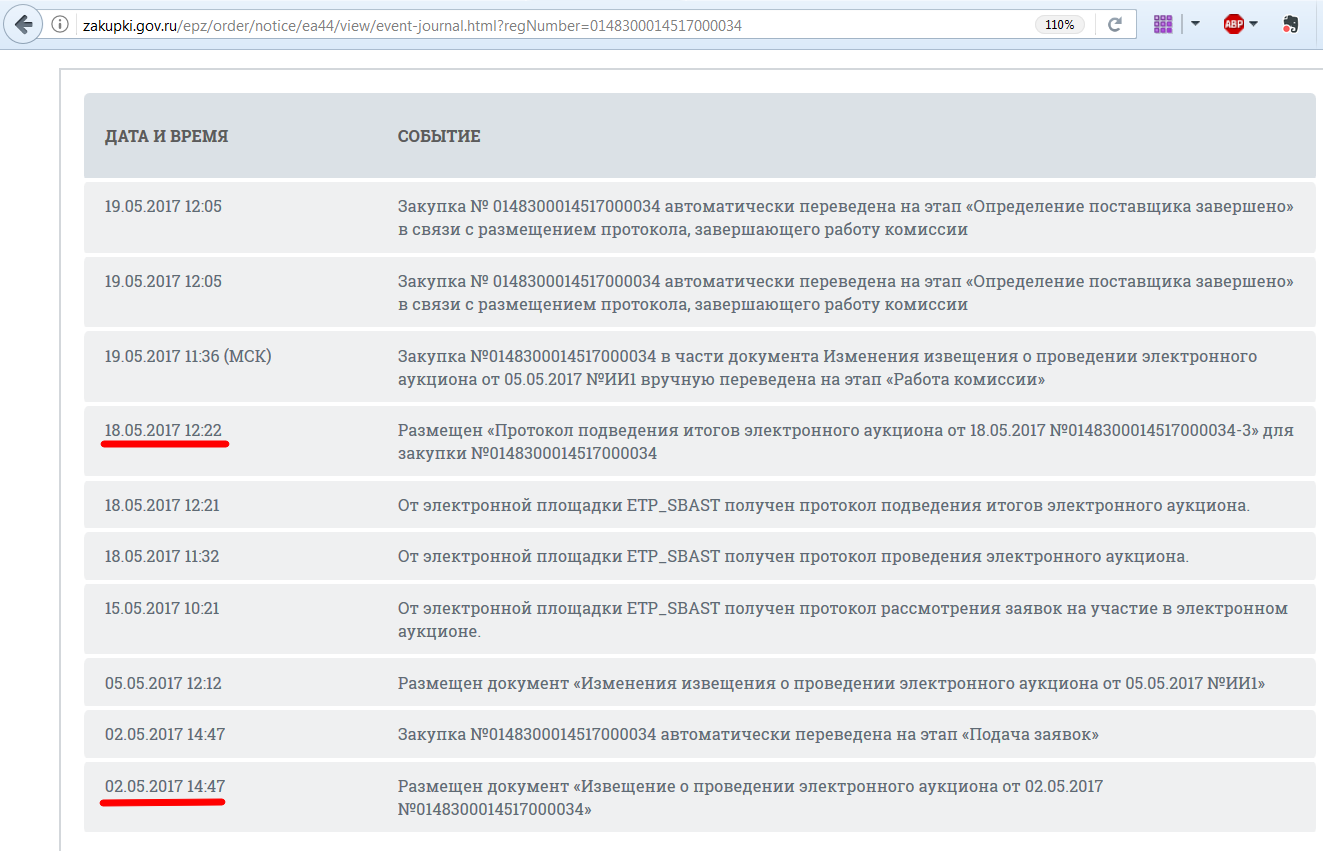The width and height of the screenshot is (1323, 851).
Task: Reload the page with the refresh icon
Action: [x=1115, y=25]
